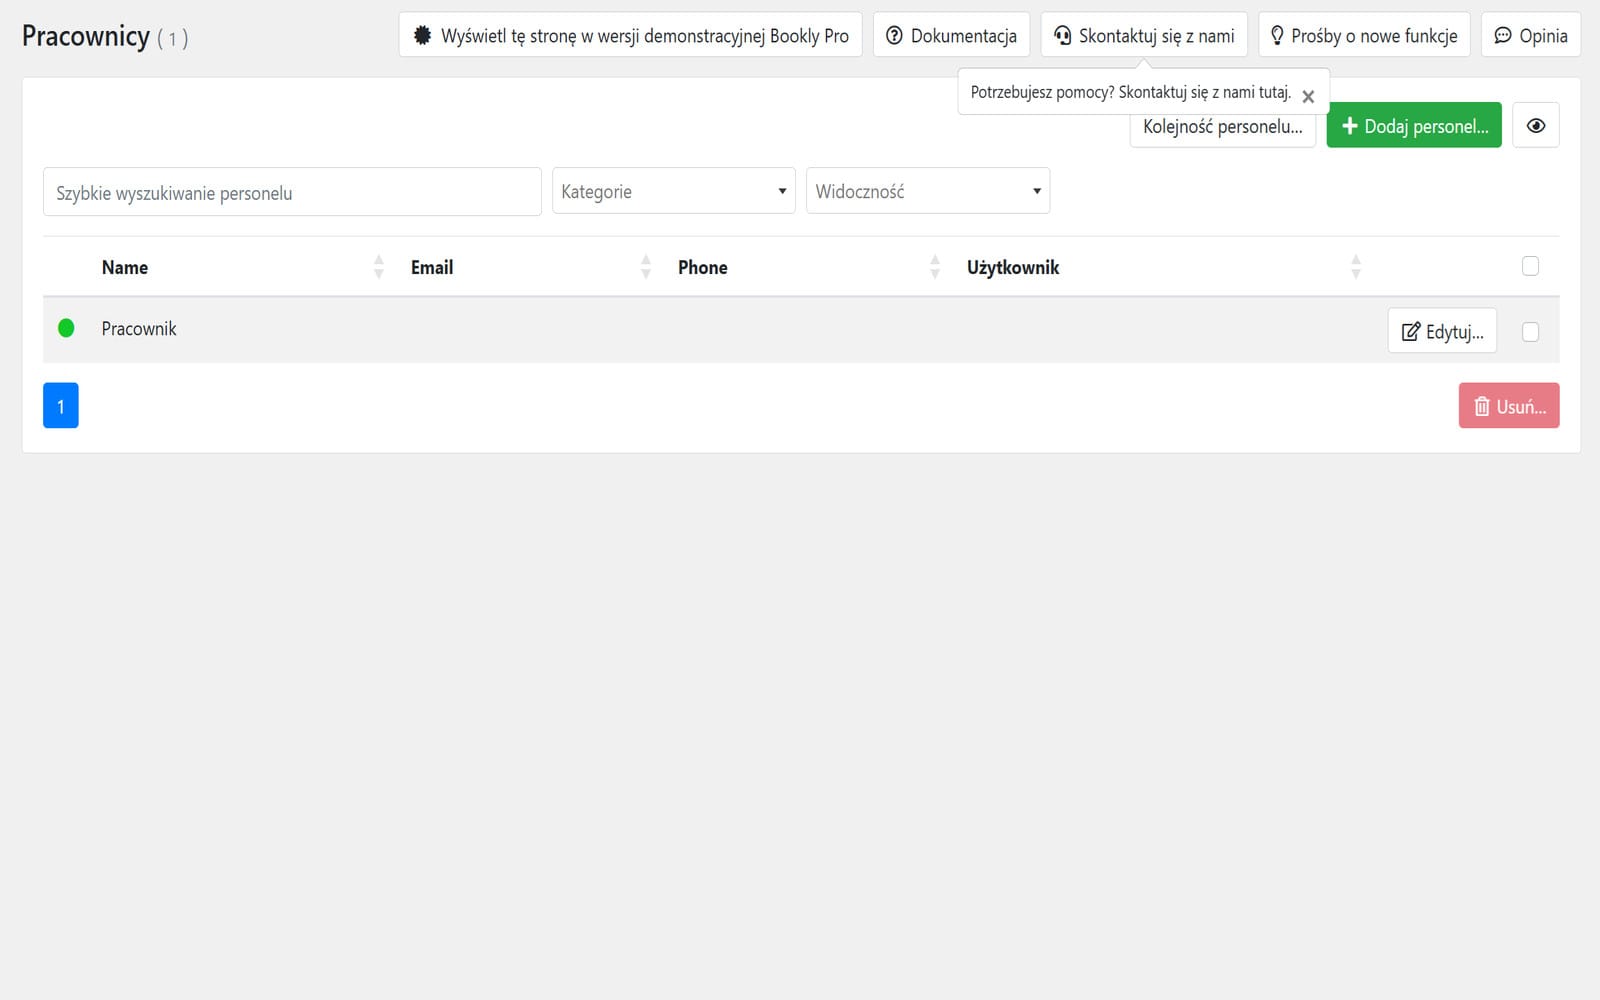The image size is (1600, 1000).
Task: Check the select-all header checkbox
Action: click(1530, 266)
